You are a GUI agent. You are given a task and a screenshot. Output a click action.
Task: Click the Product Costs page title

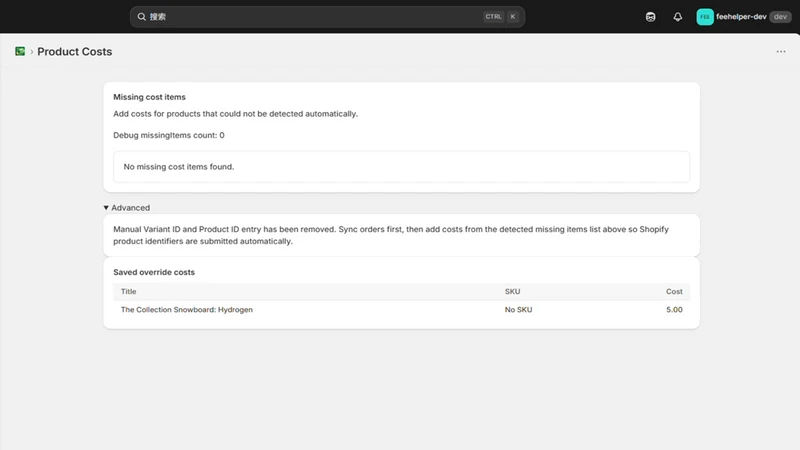[x=74, y=52]
